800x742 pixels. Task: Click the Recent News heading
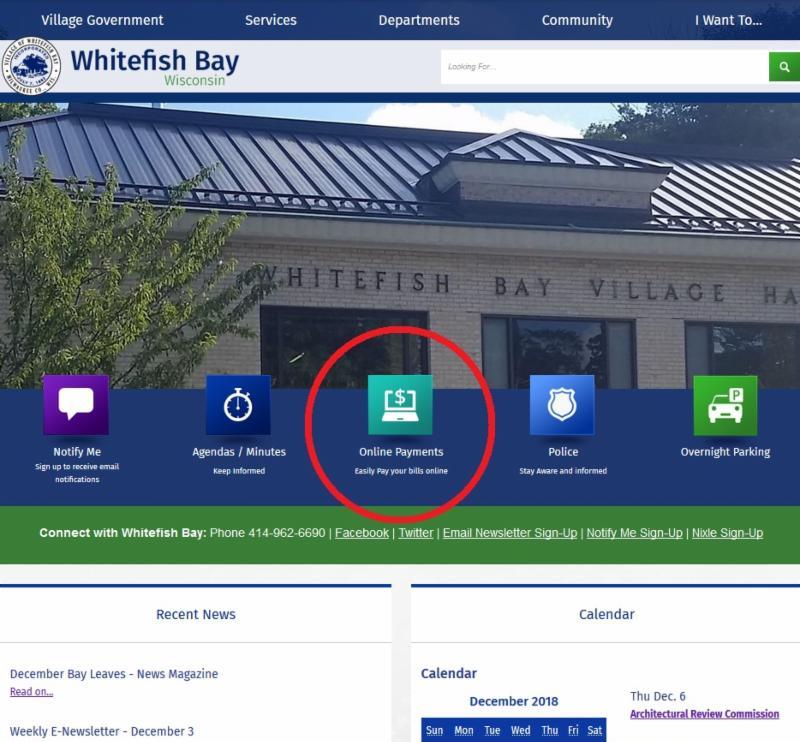[196, 614]
